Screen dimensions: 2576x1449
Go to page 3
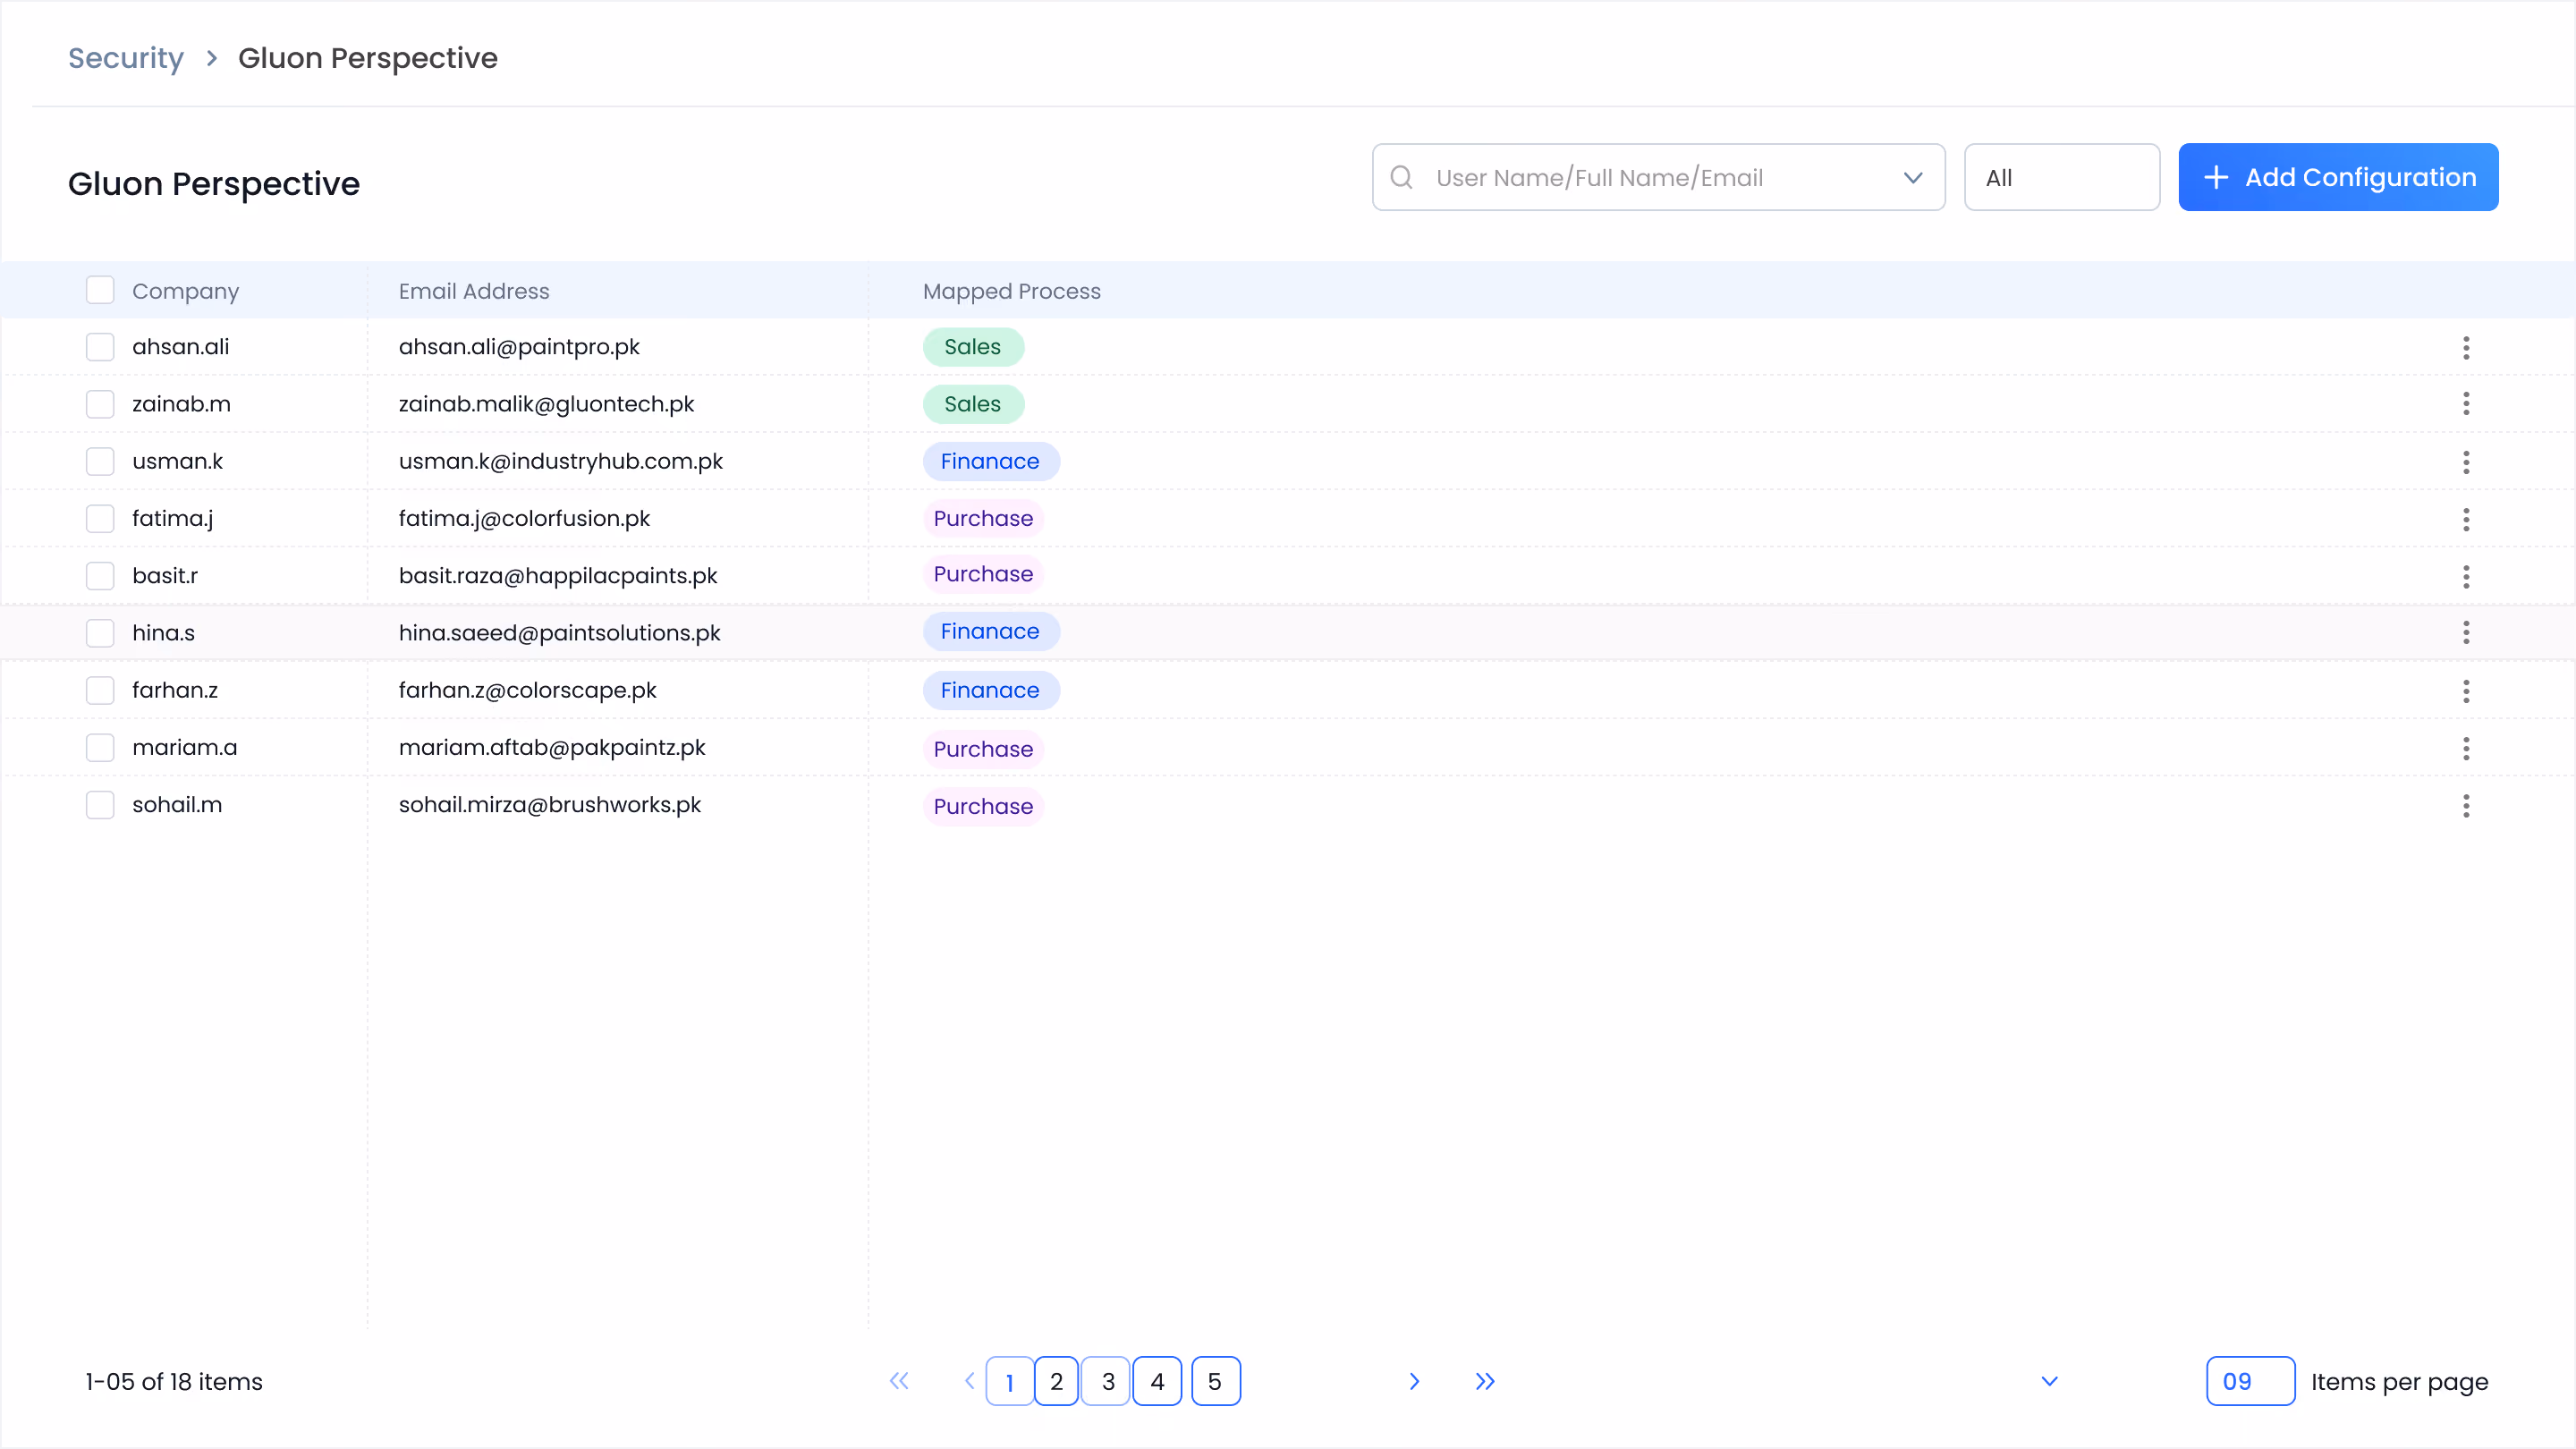1107,1381
